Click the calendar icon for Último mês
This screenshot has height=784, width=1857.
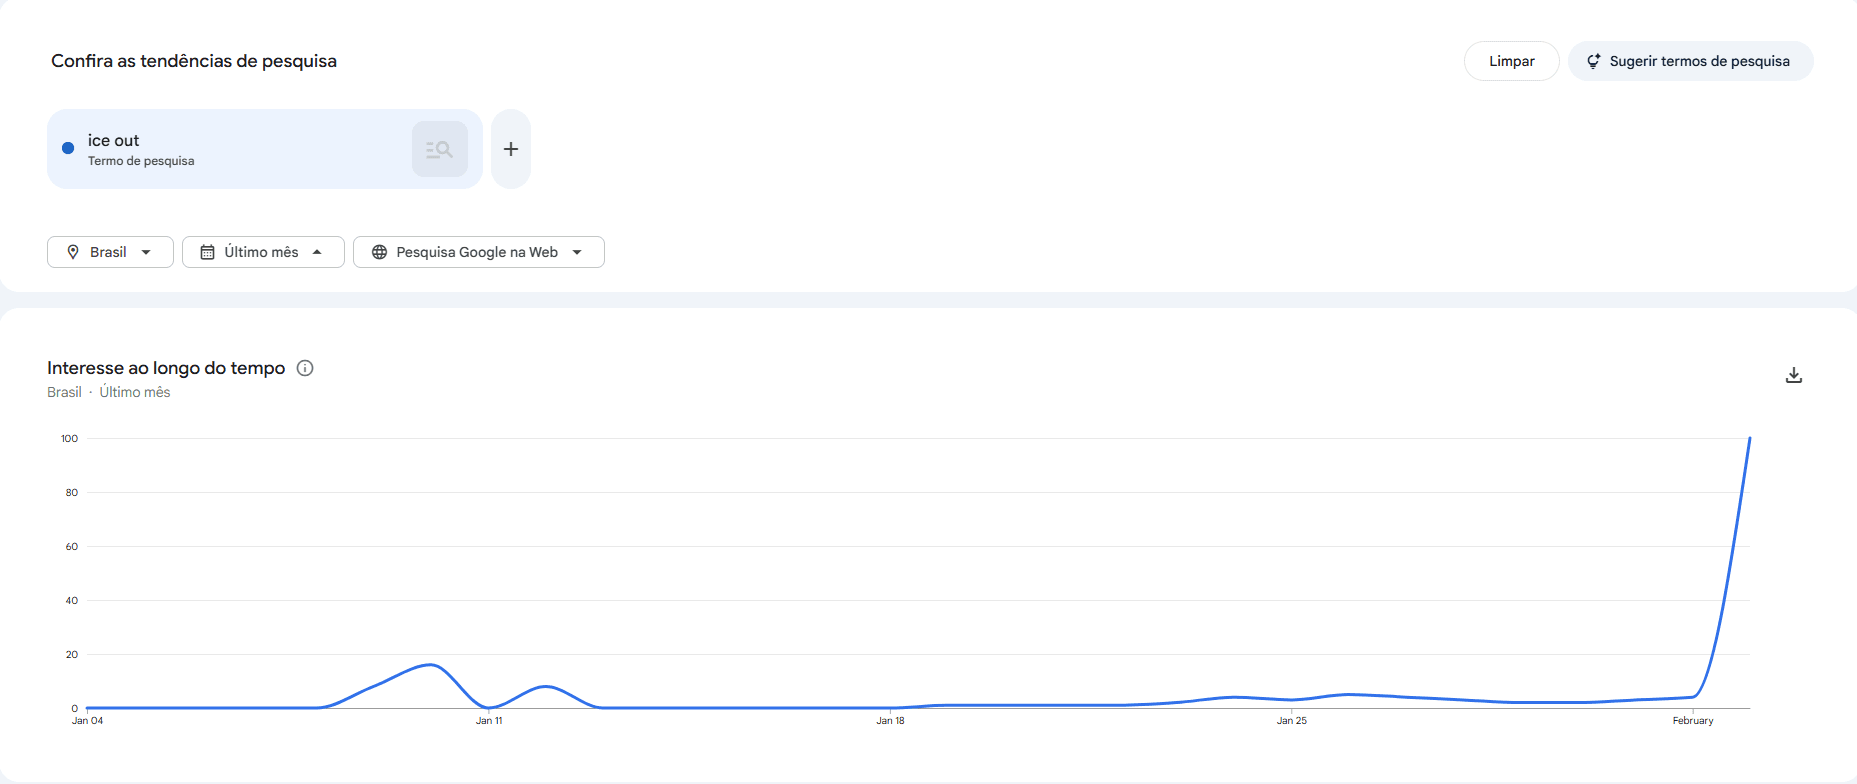(207, 252)
